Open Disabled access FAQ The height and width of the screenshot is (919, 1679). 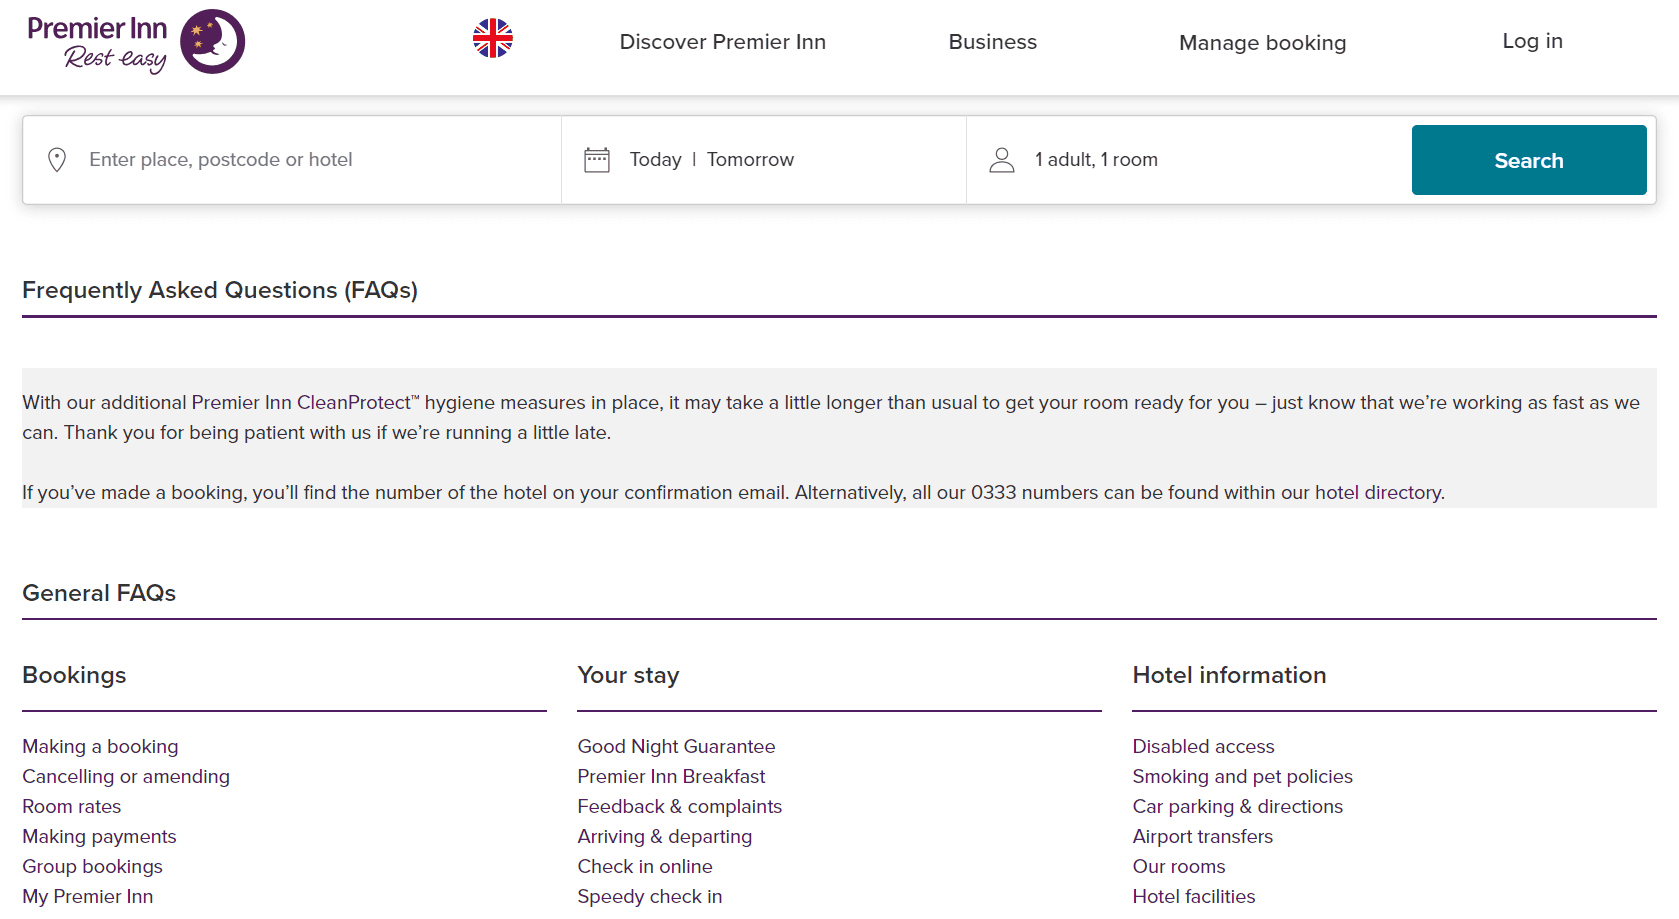[x=1204, y=747]
